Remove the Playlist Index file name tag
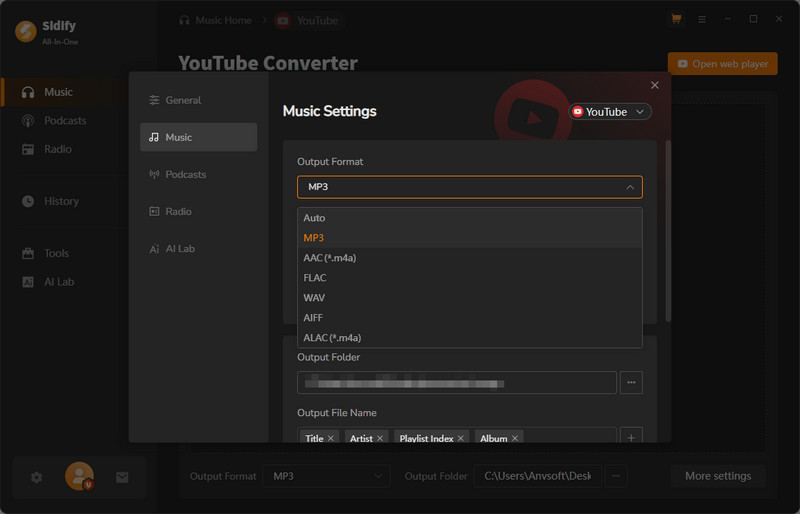800x514 pixels. [461, 438]
